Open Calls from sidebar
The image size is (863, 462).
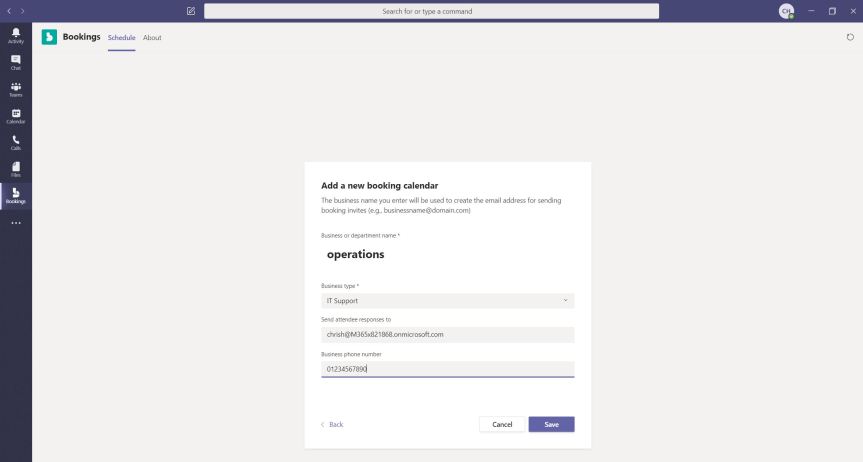(x=15, y=143)
